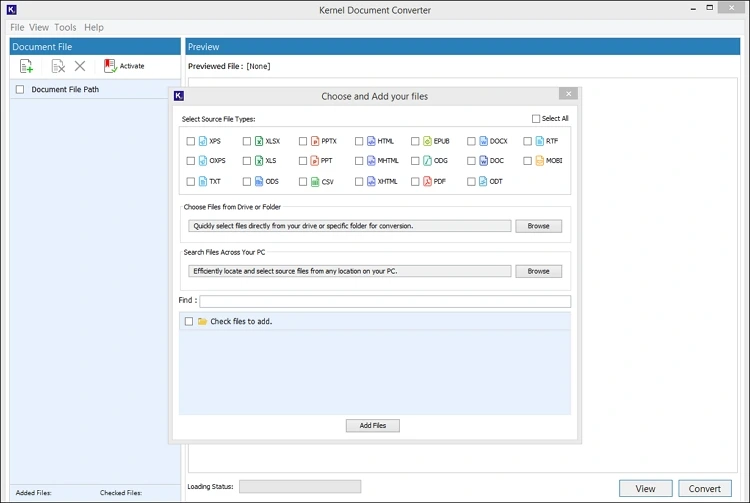Check the 'Check files to add' checkbox
This screenshot has height=503, width=750.
coord(188,322)
